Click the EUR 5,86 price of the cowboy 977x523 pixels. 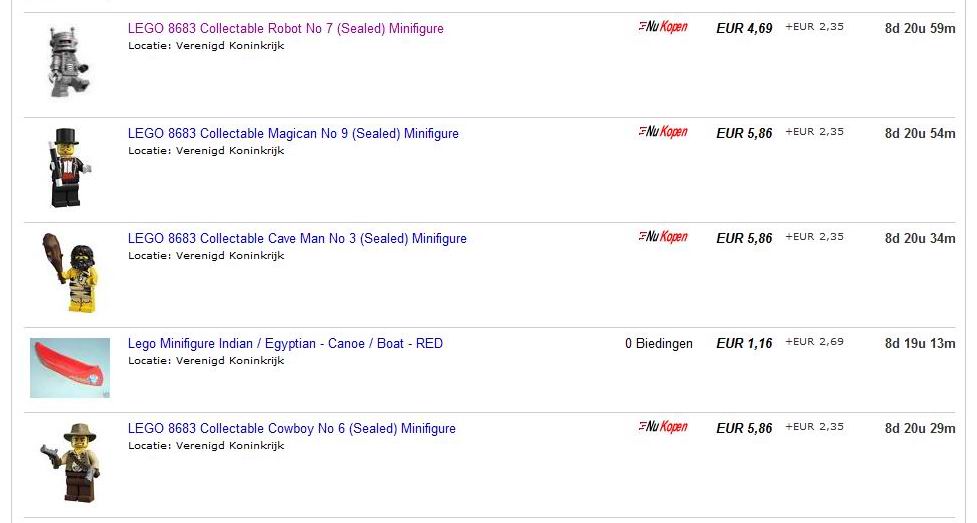click(744, 429)
